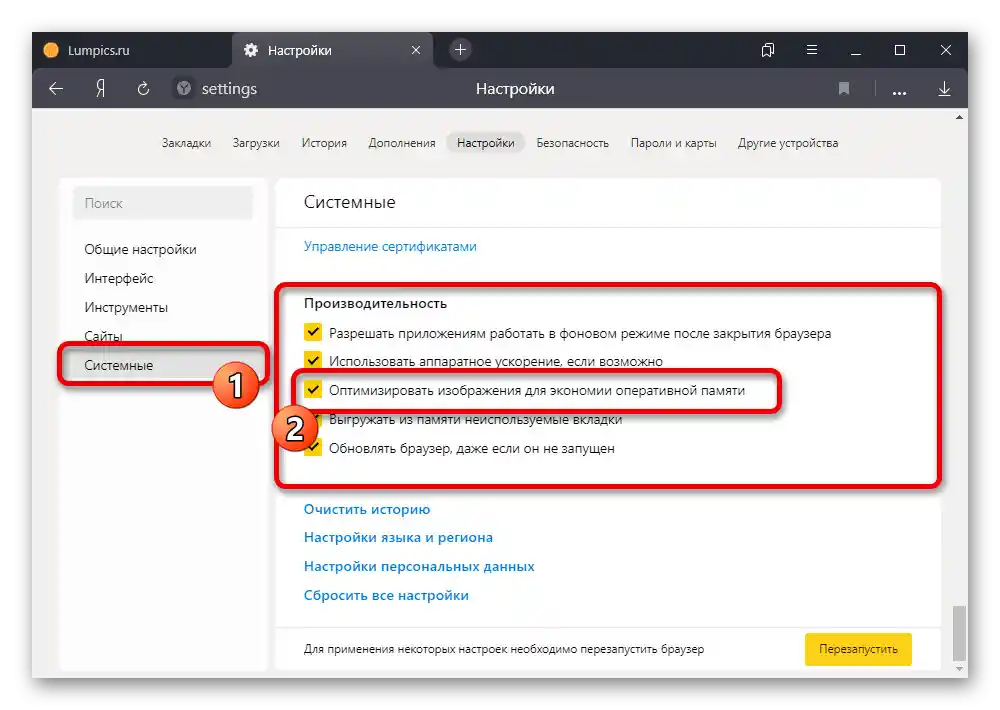
Task: Bookmark this page with bookmark icon
Action: tap(844, 89)
